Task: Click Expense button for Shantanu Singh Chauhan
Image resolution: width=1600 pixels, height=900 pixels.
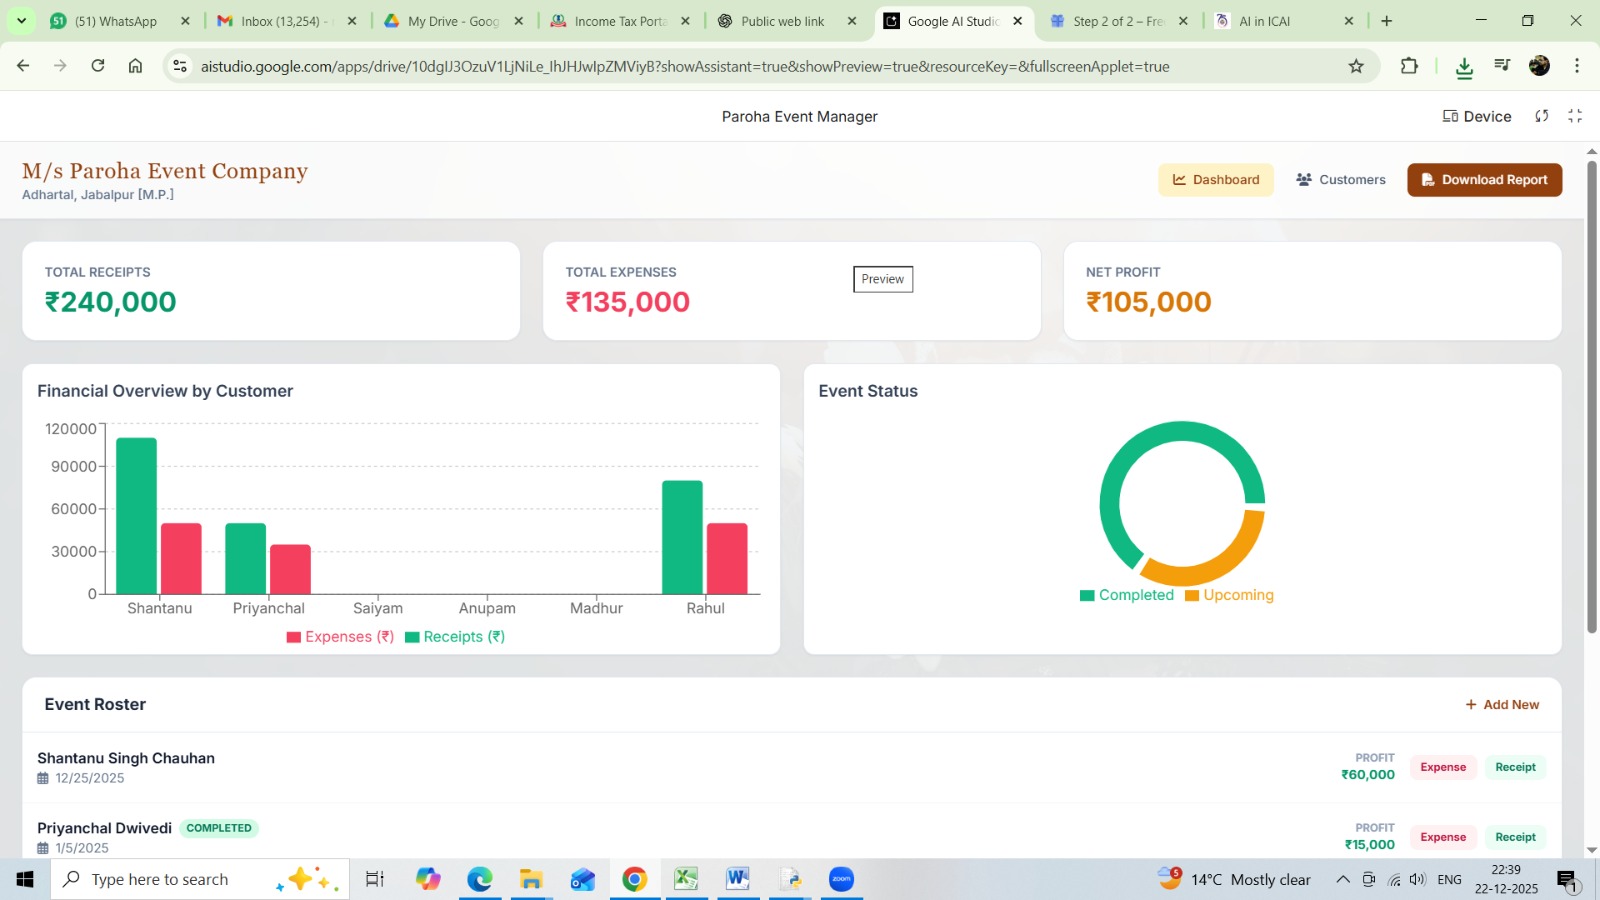Action: click(1442, 767)
